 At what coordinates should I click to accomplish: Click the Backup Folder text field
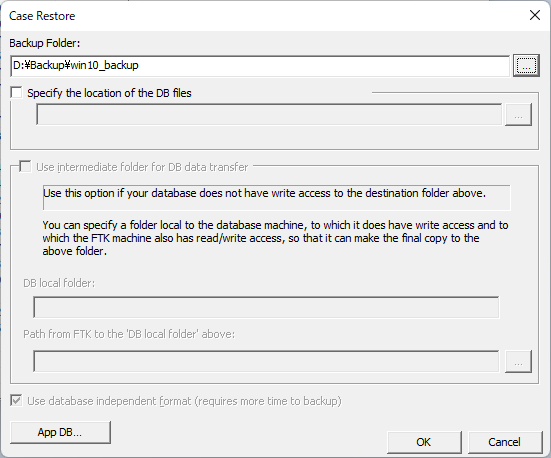tap(260, 66)
